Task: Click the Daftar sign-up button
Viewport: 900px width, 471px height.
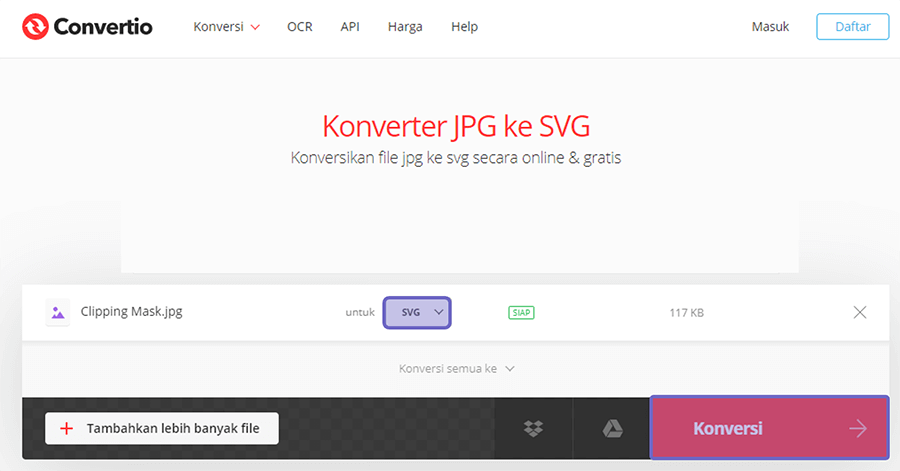Action: coord(852,26)
